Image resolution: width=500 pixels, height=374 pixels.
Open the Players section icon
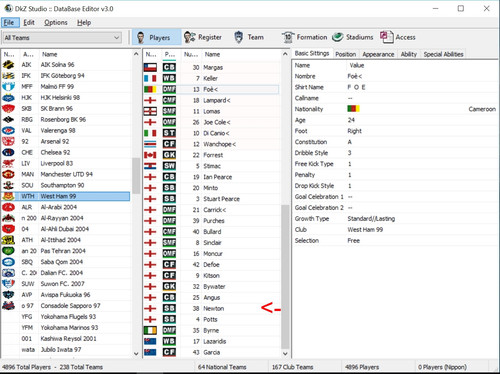click(x=141, y=37)
